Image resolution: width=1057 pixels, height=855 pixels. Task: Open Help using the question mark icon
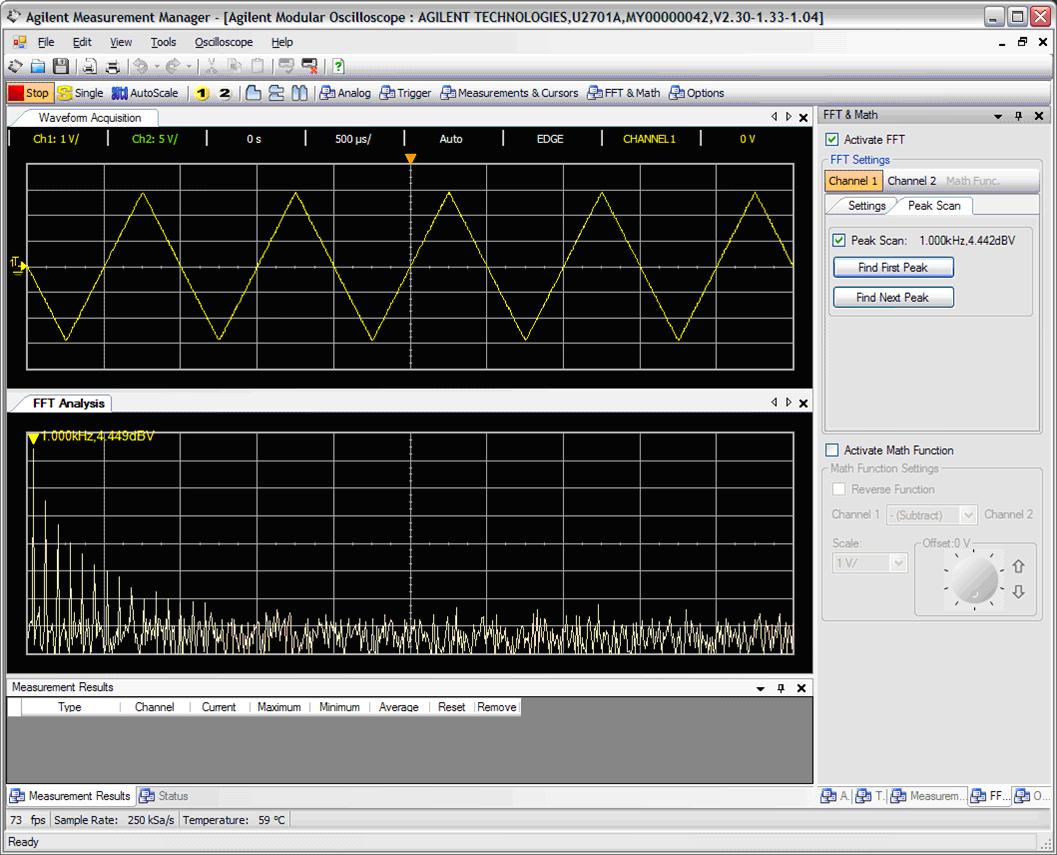click(x=338, y=66)
